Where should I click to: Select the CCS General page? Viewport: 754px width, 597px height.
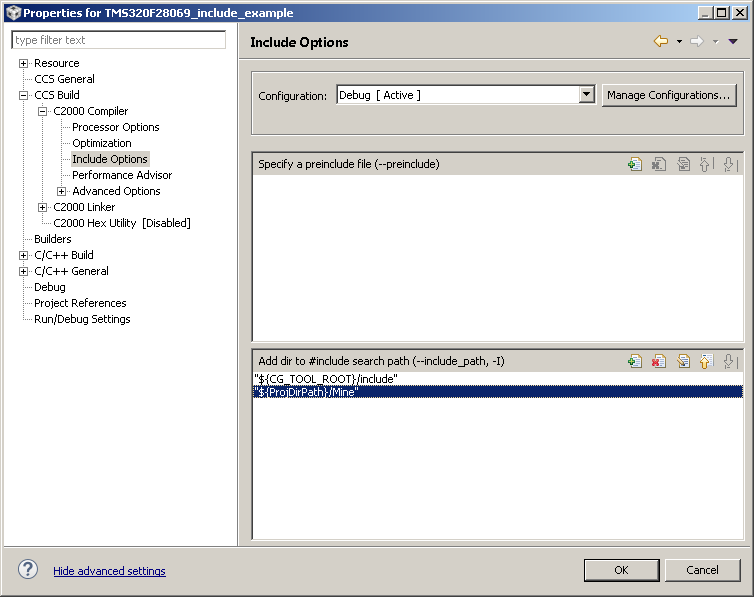pyautogui.click(x=64, y=79)
